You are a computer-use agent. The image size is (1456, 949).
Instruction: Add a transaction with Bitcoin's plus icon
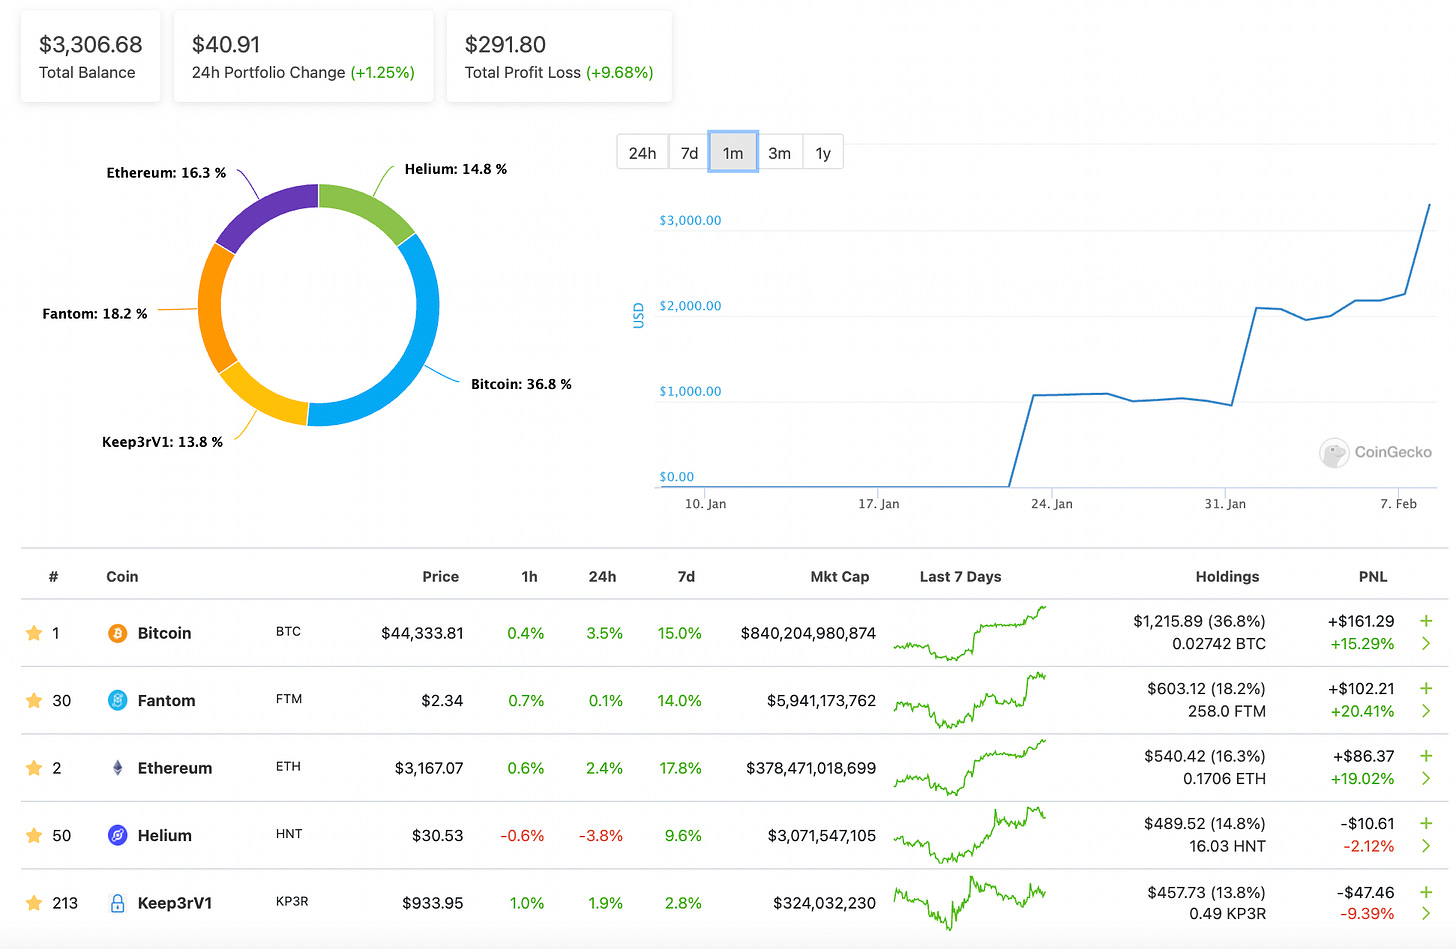(x=1426, y=621)
